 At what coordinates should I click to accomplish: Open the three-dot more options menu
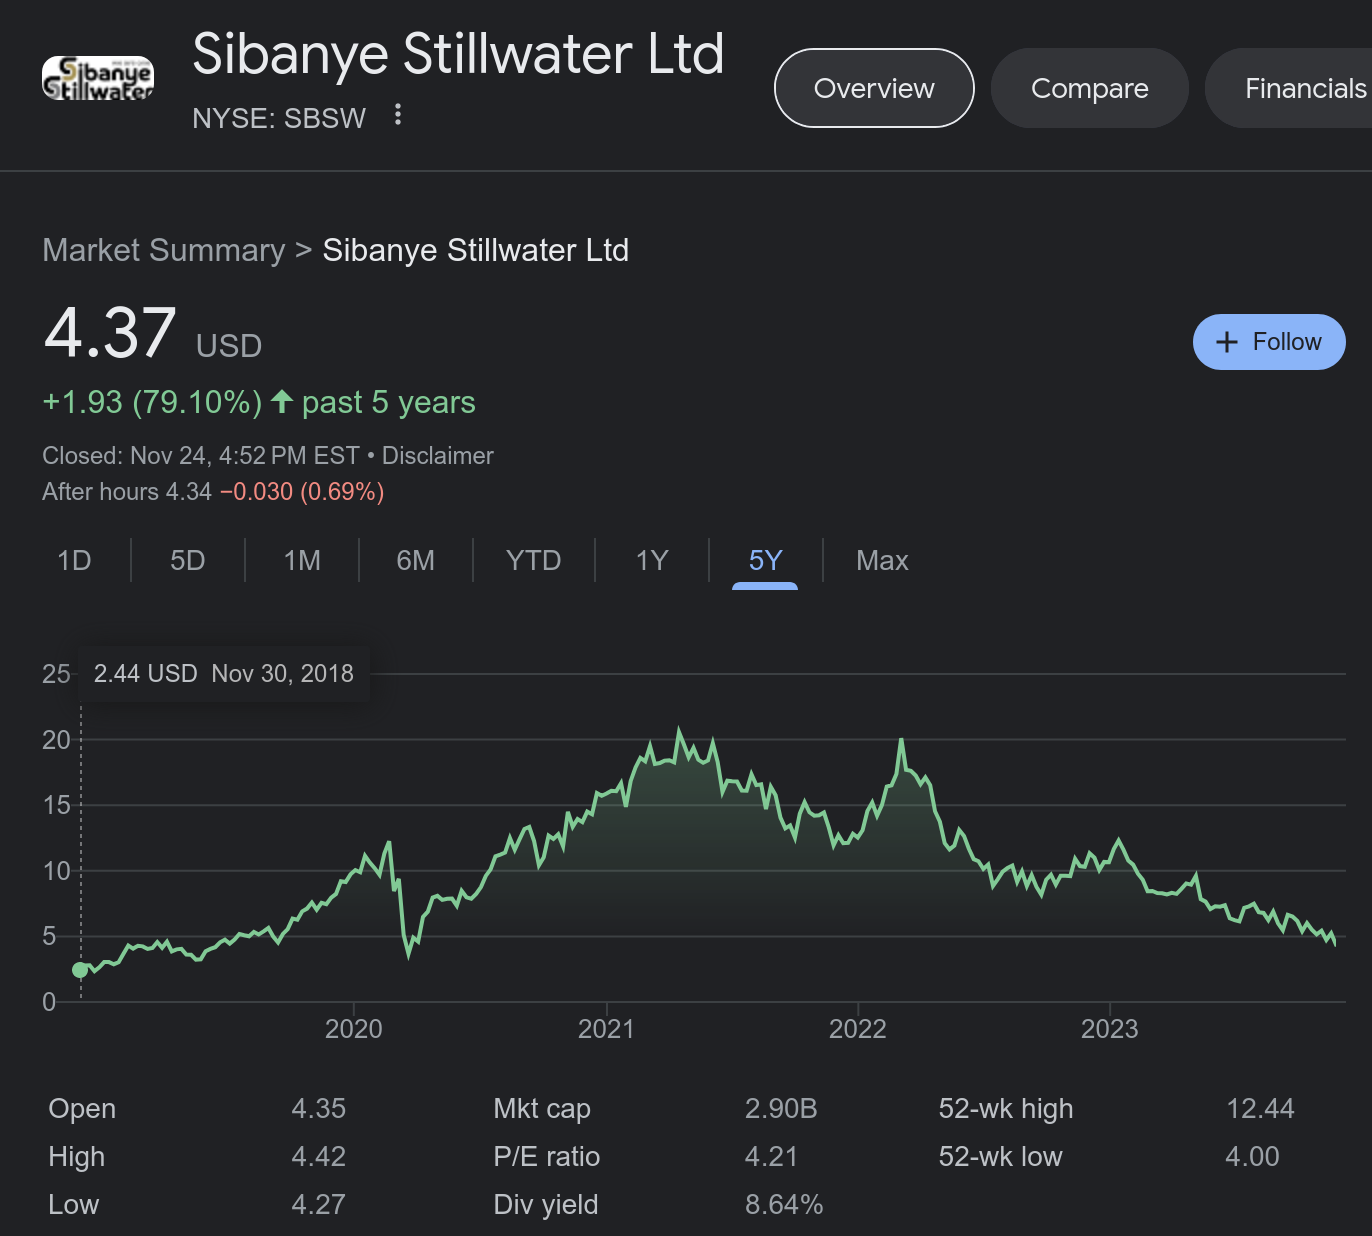pos(398,115)
